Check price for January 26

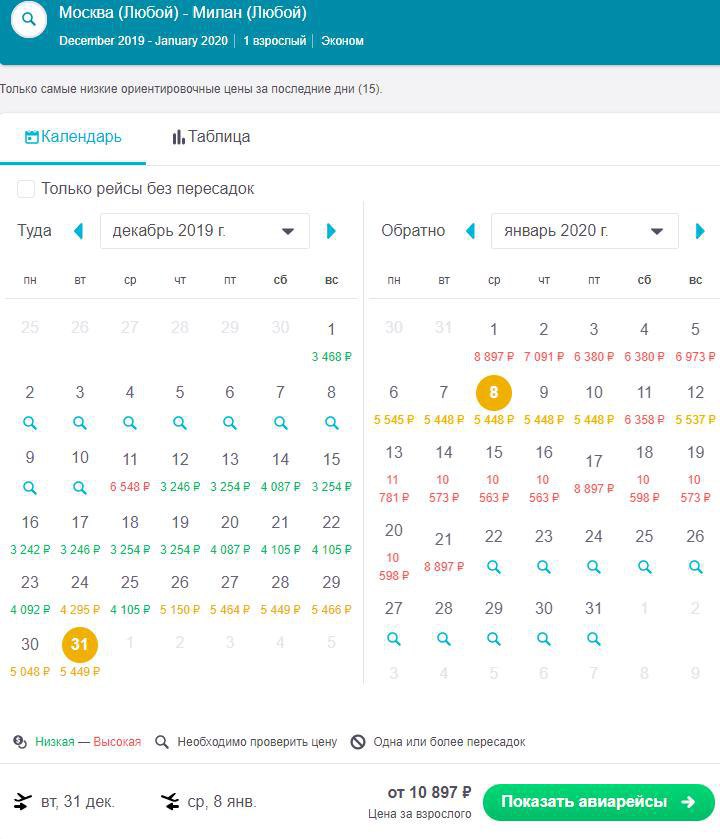pos(695,567)
